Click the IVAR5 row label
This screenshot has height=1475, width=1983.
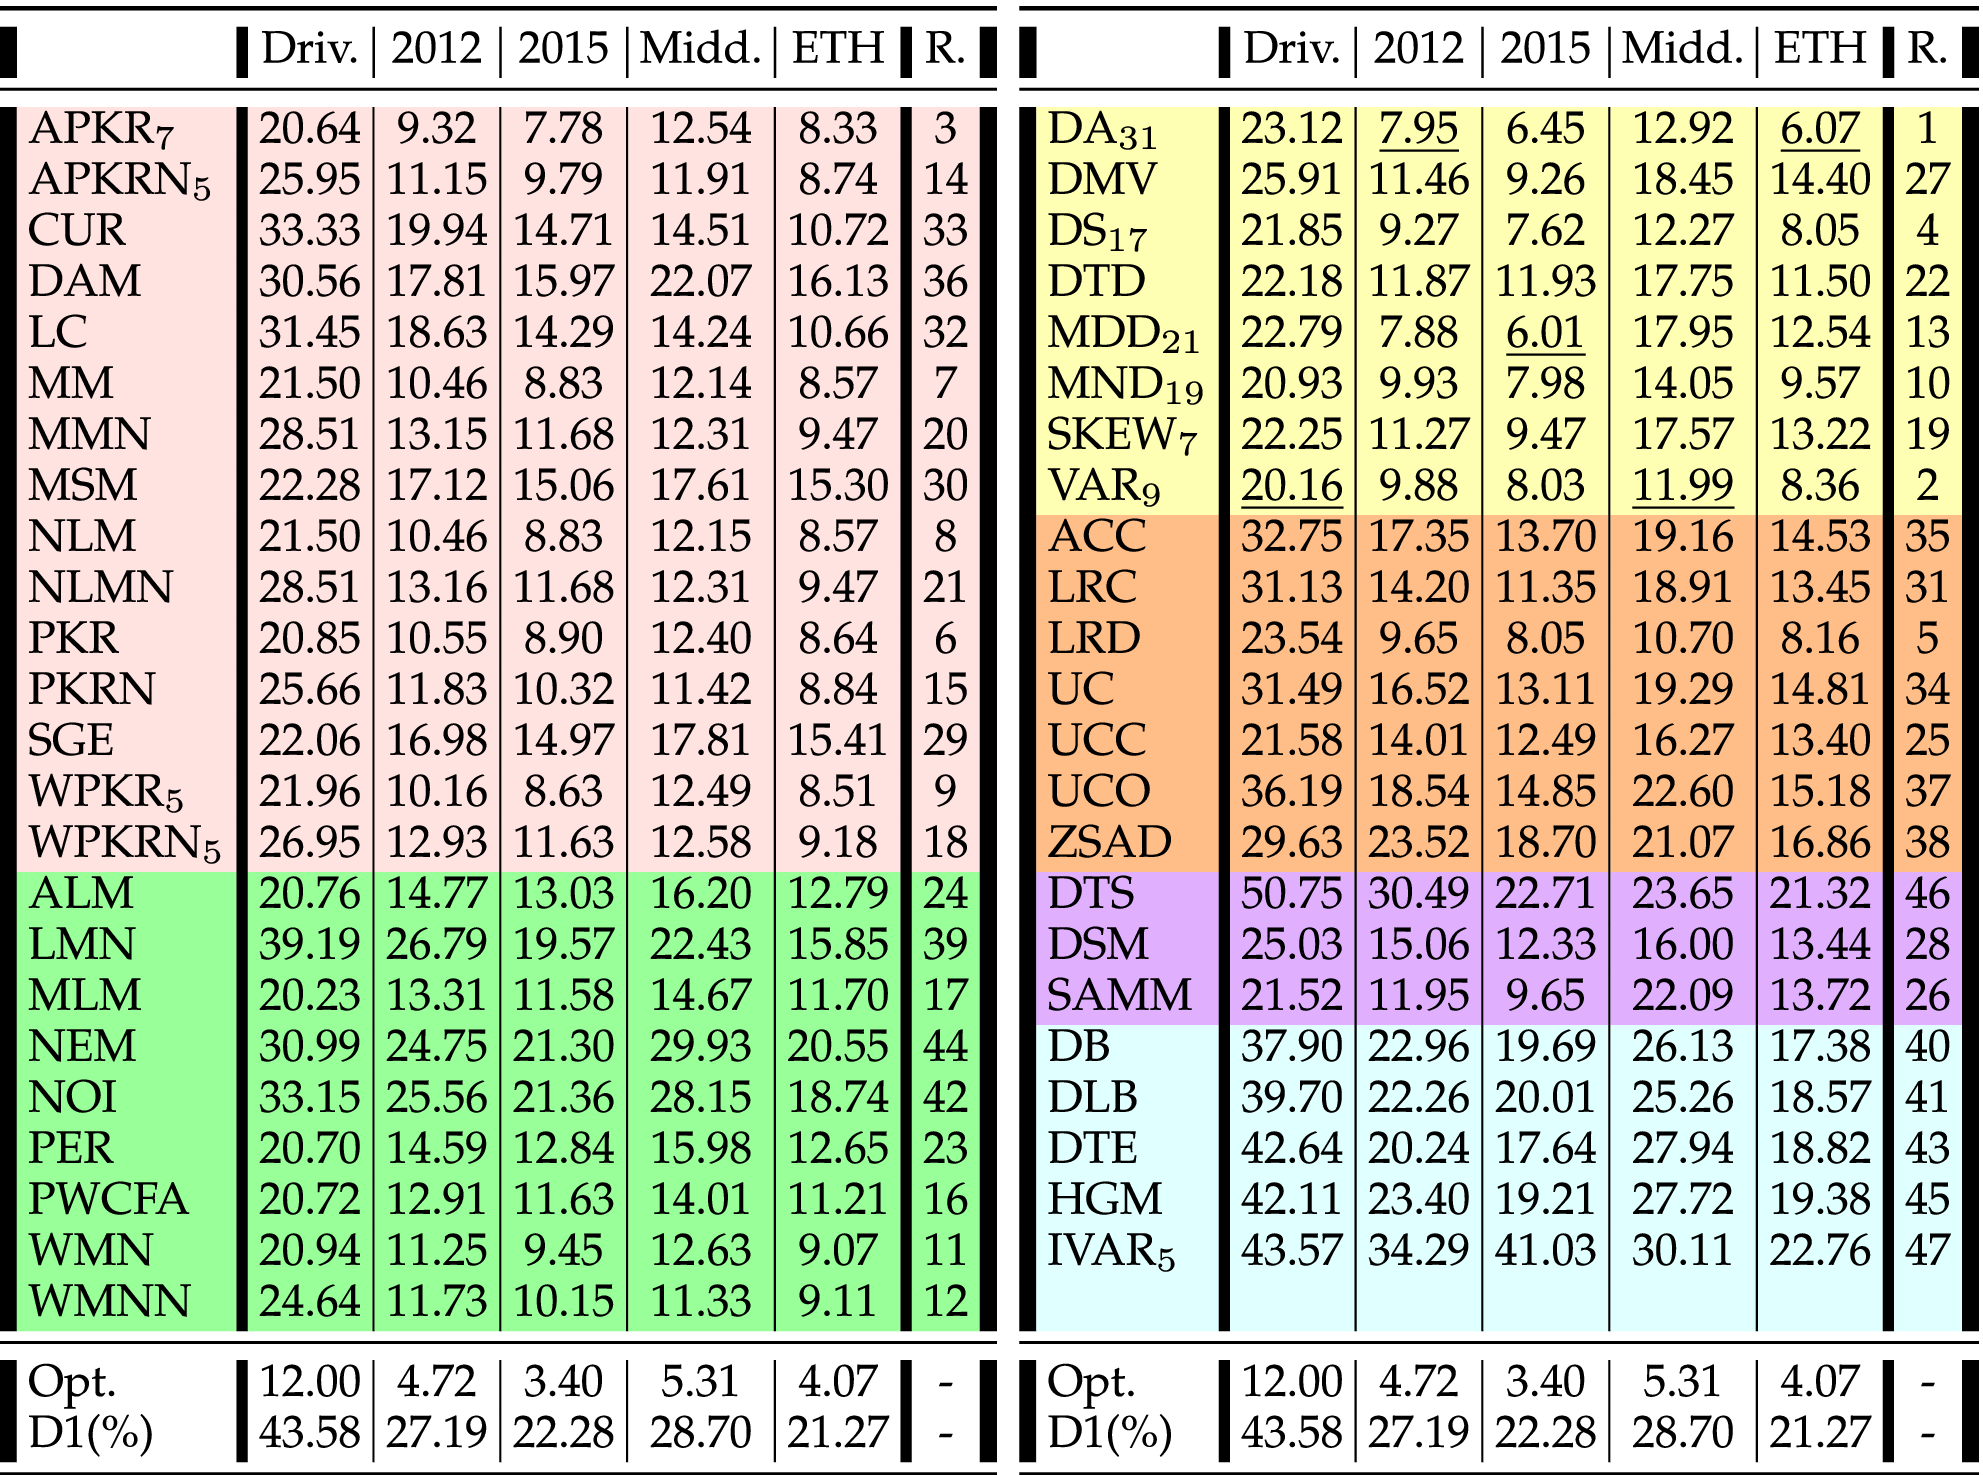[1111, 1252]
